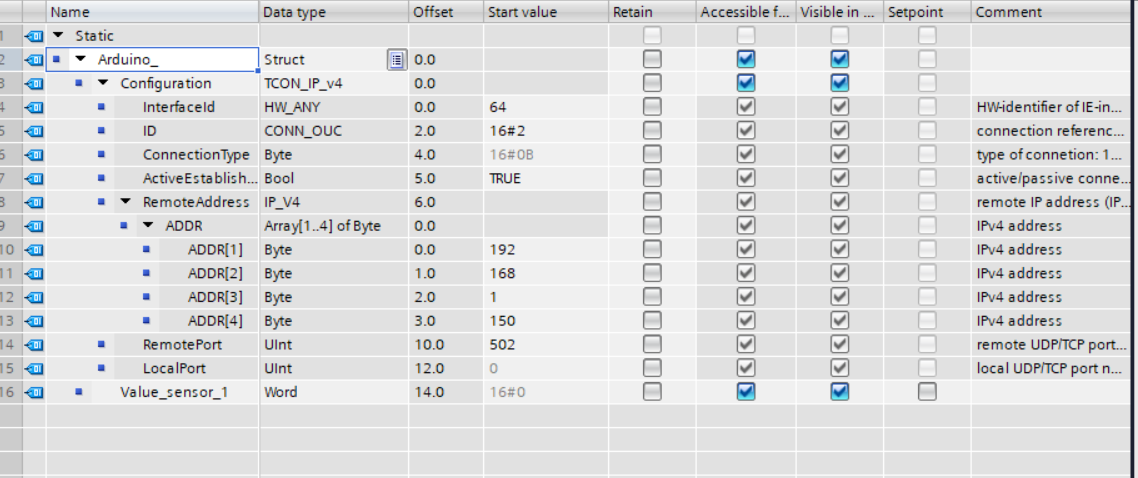The height and width of the screenshot is (478, 1138).
Task: Click the tag icon of the Static row
Action: [x=34, y=36]
